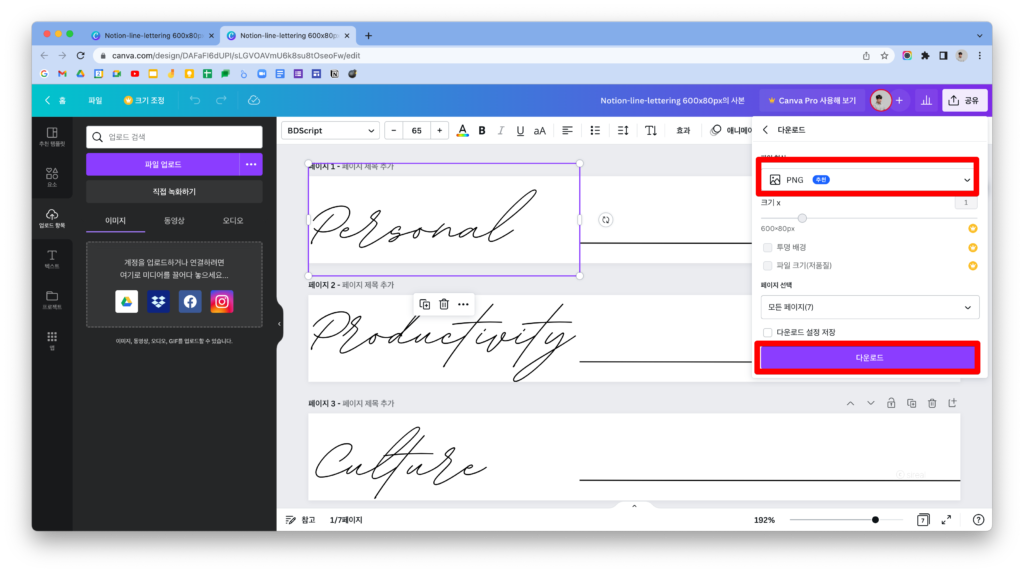The width and height of the screenshot is (1024, 573).
Task: Open the PNG file type dropdown
Action: pyautogui.click(x=867, y=180)
